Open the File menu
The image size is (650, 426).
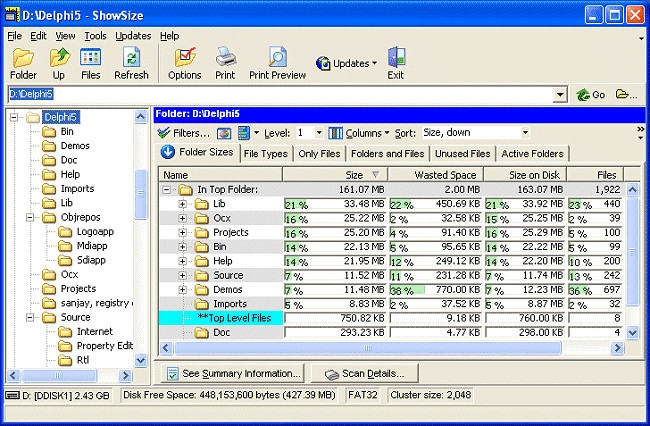(x=15, y=36)
